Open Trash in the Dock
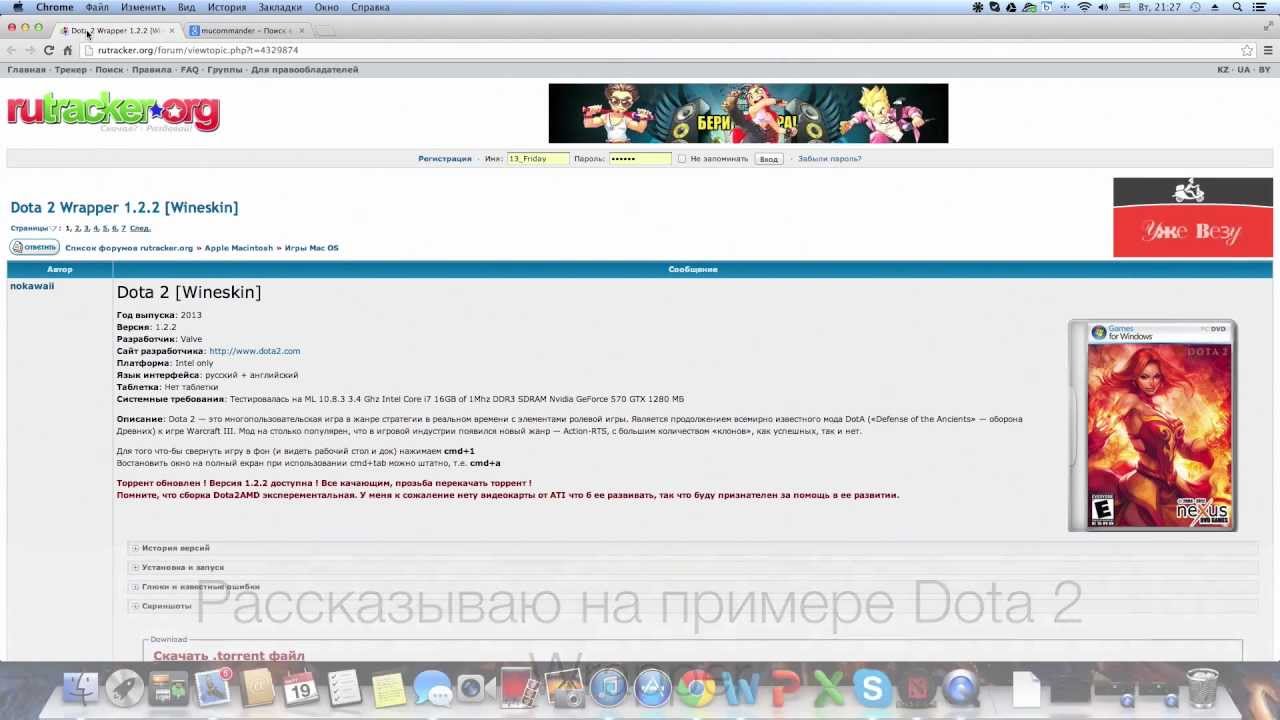This screenshot has width=1280, height=720. [1202, 689]
